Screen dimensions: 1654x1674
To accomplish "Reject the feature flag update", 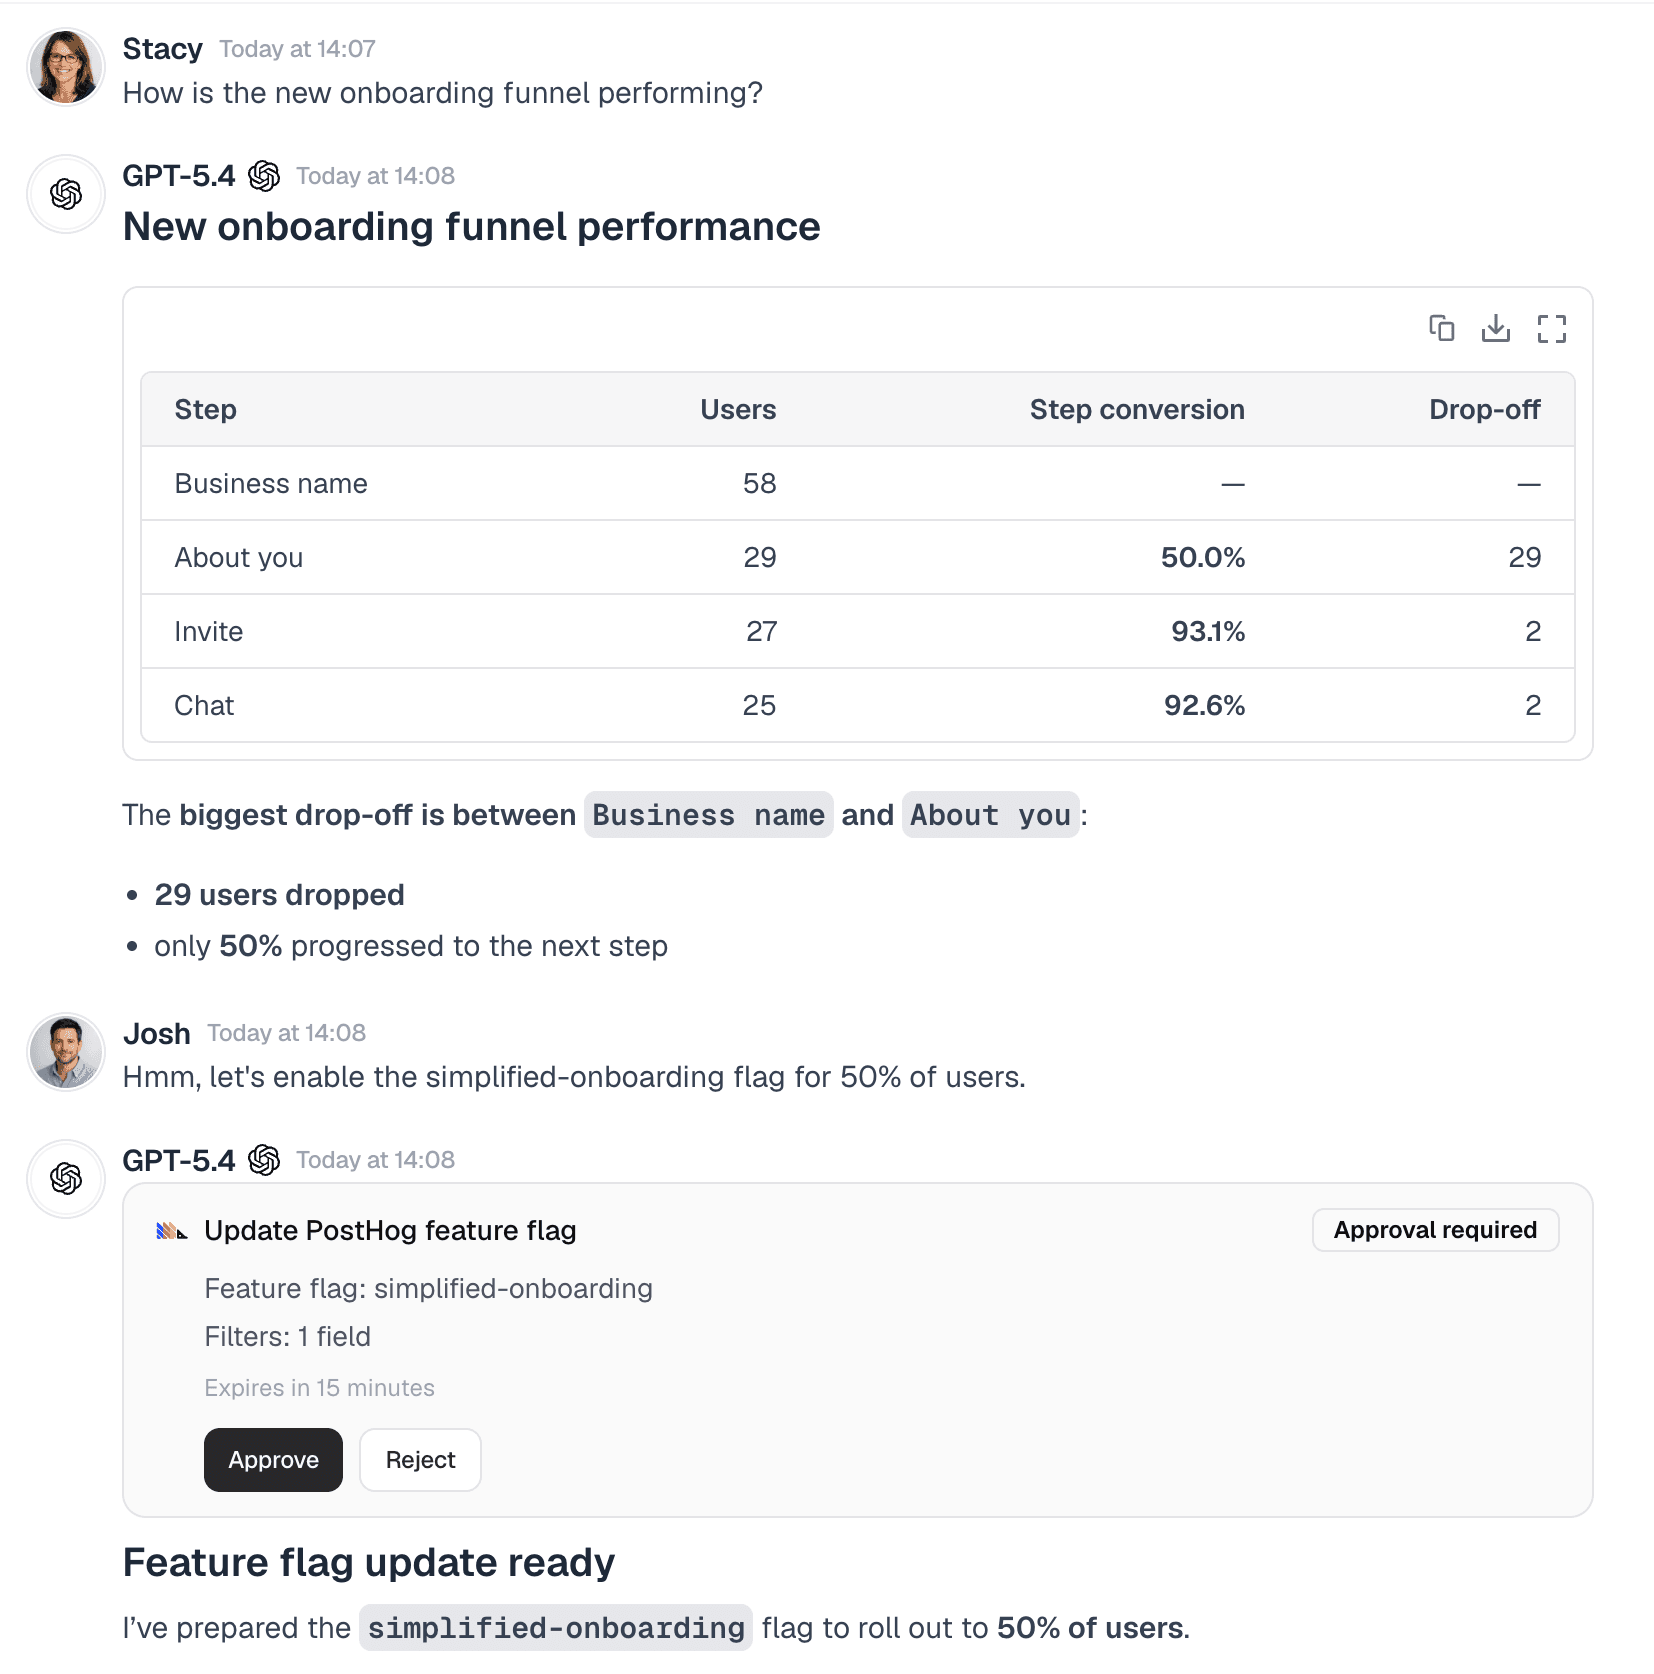I will (x=420, y=1460).
